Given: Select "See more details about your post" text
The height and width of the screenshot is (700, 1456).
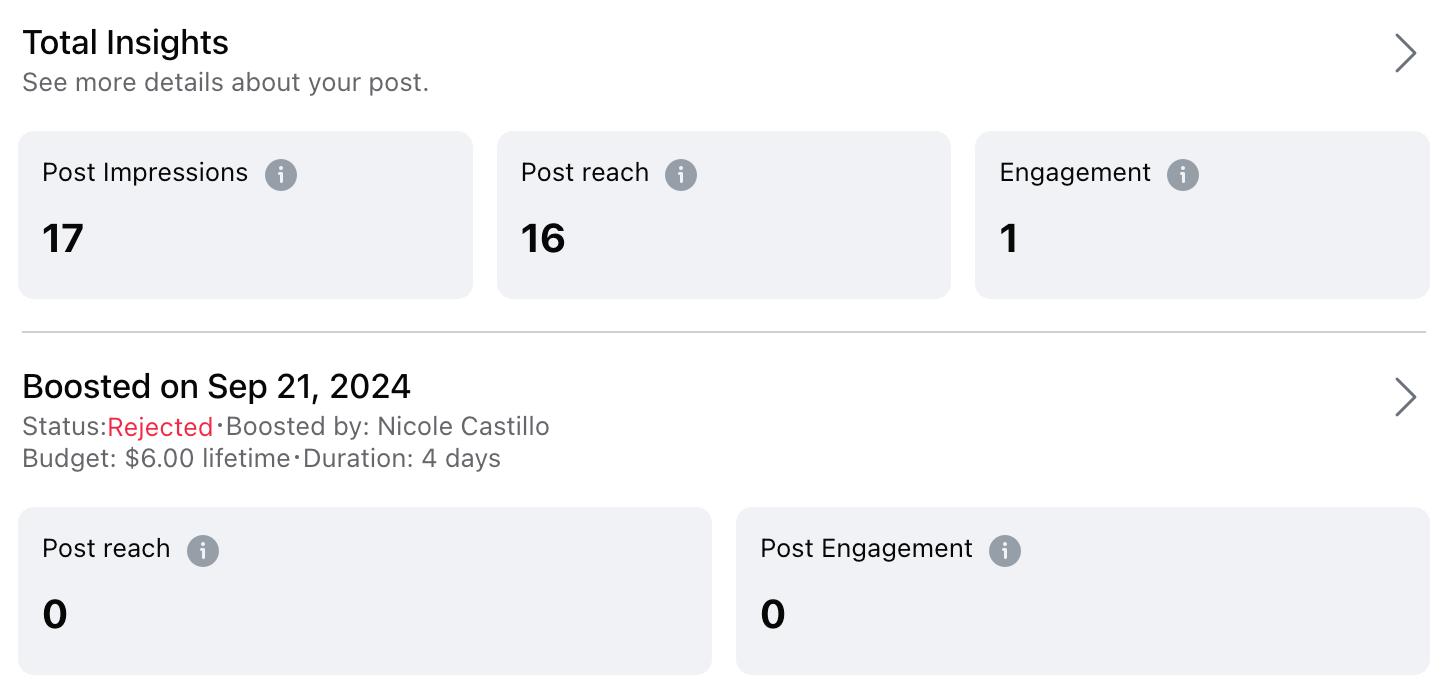Looking at the screenshot, I should [x=225, y=83].
